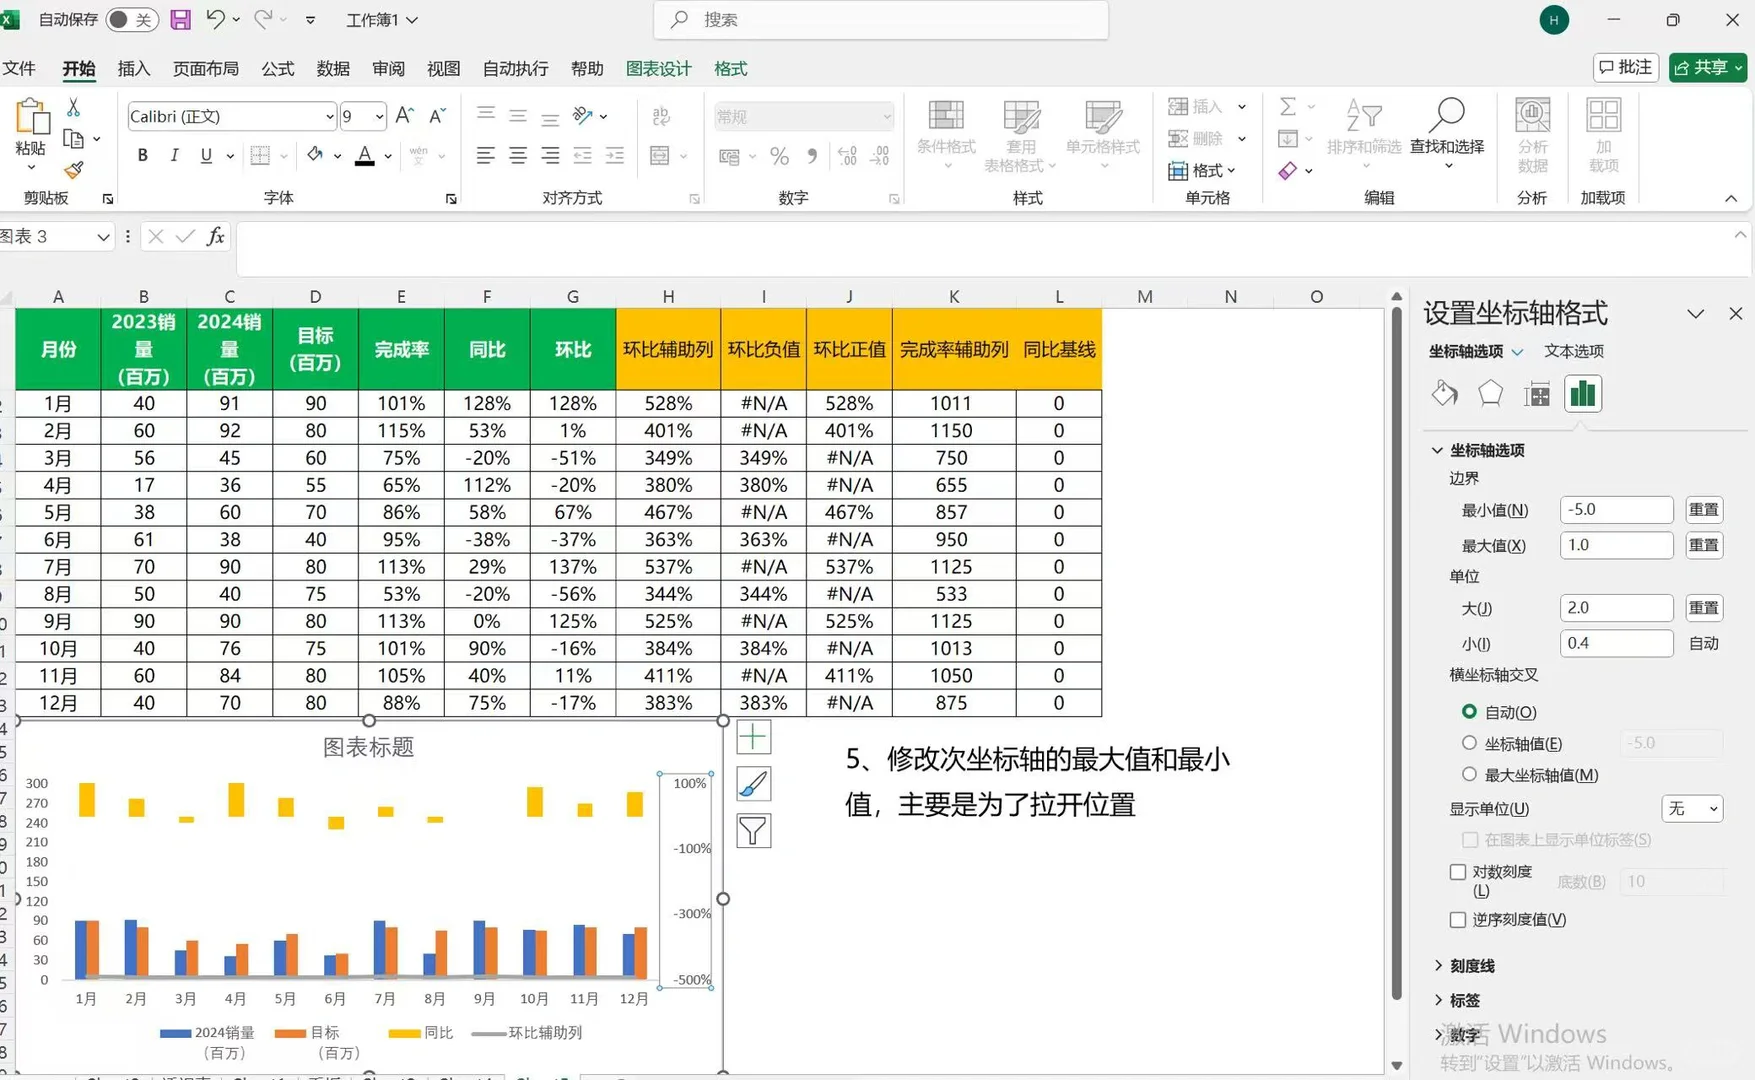
Task: Enable the 对数刻度 checkbox
Action: pyautogui.click(x=1458, y=872)
